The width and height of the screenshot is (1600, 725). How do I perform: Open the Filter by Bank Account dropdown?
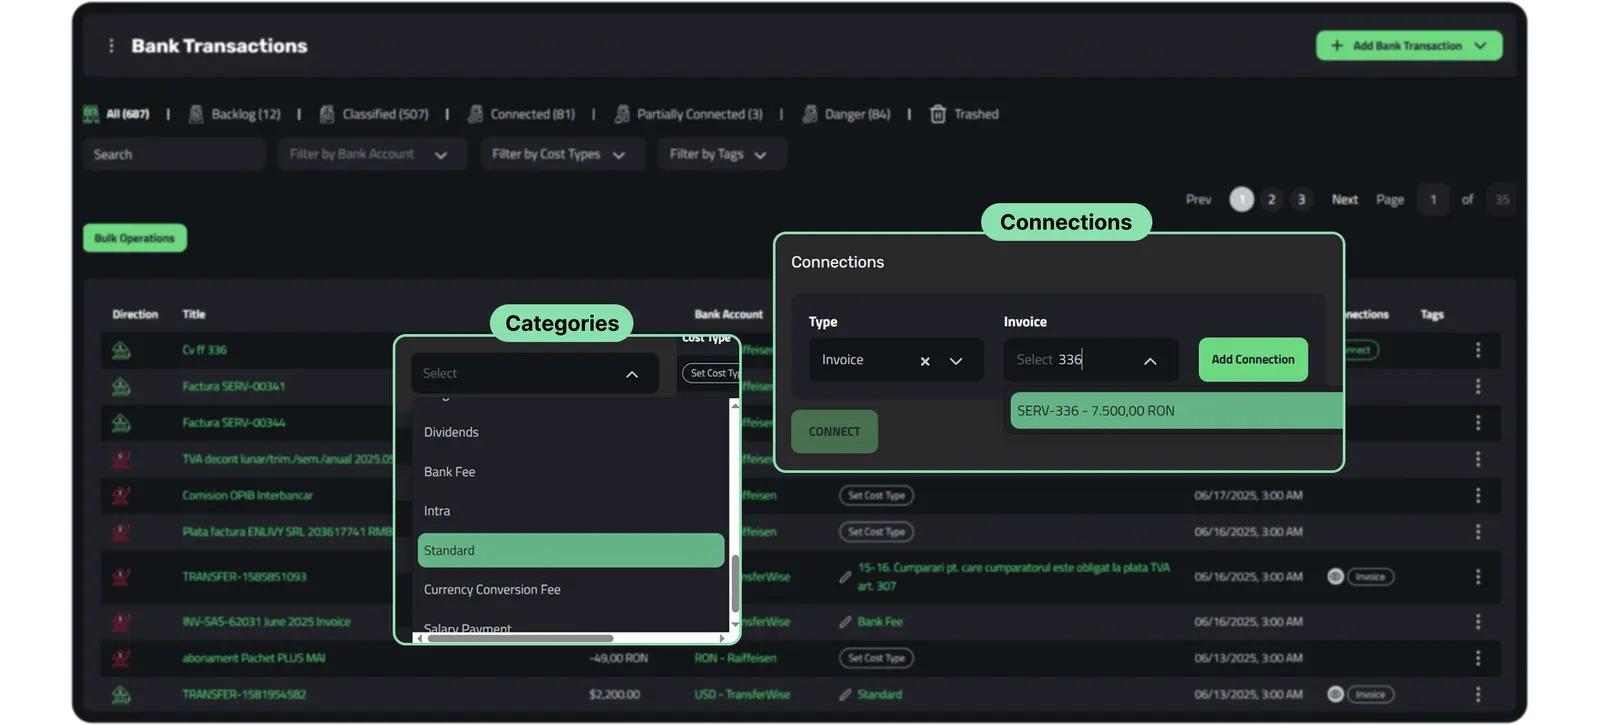(x=372, y=154)
